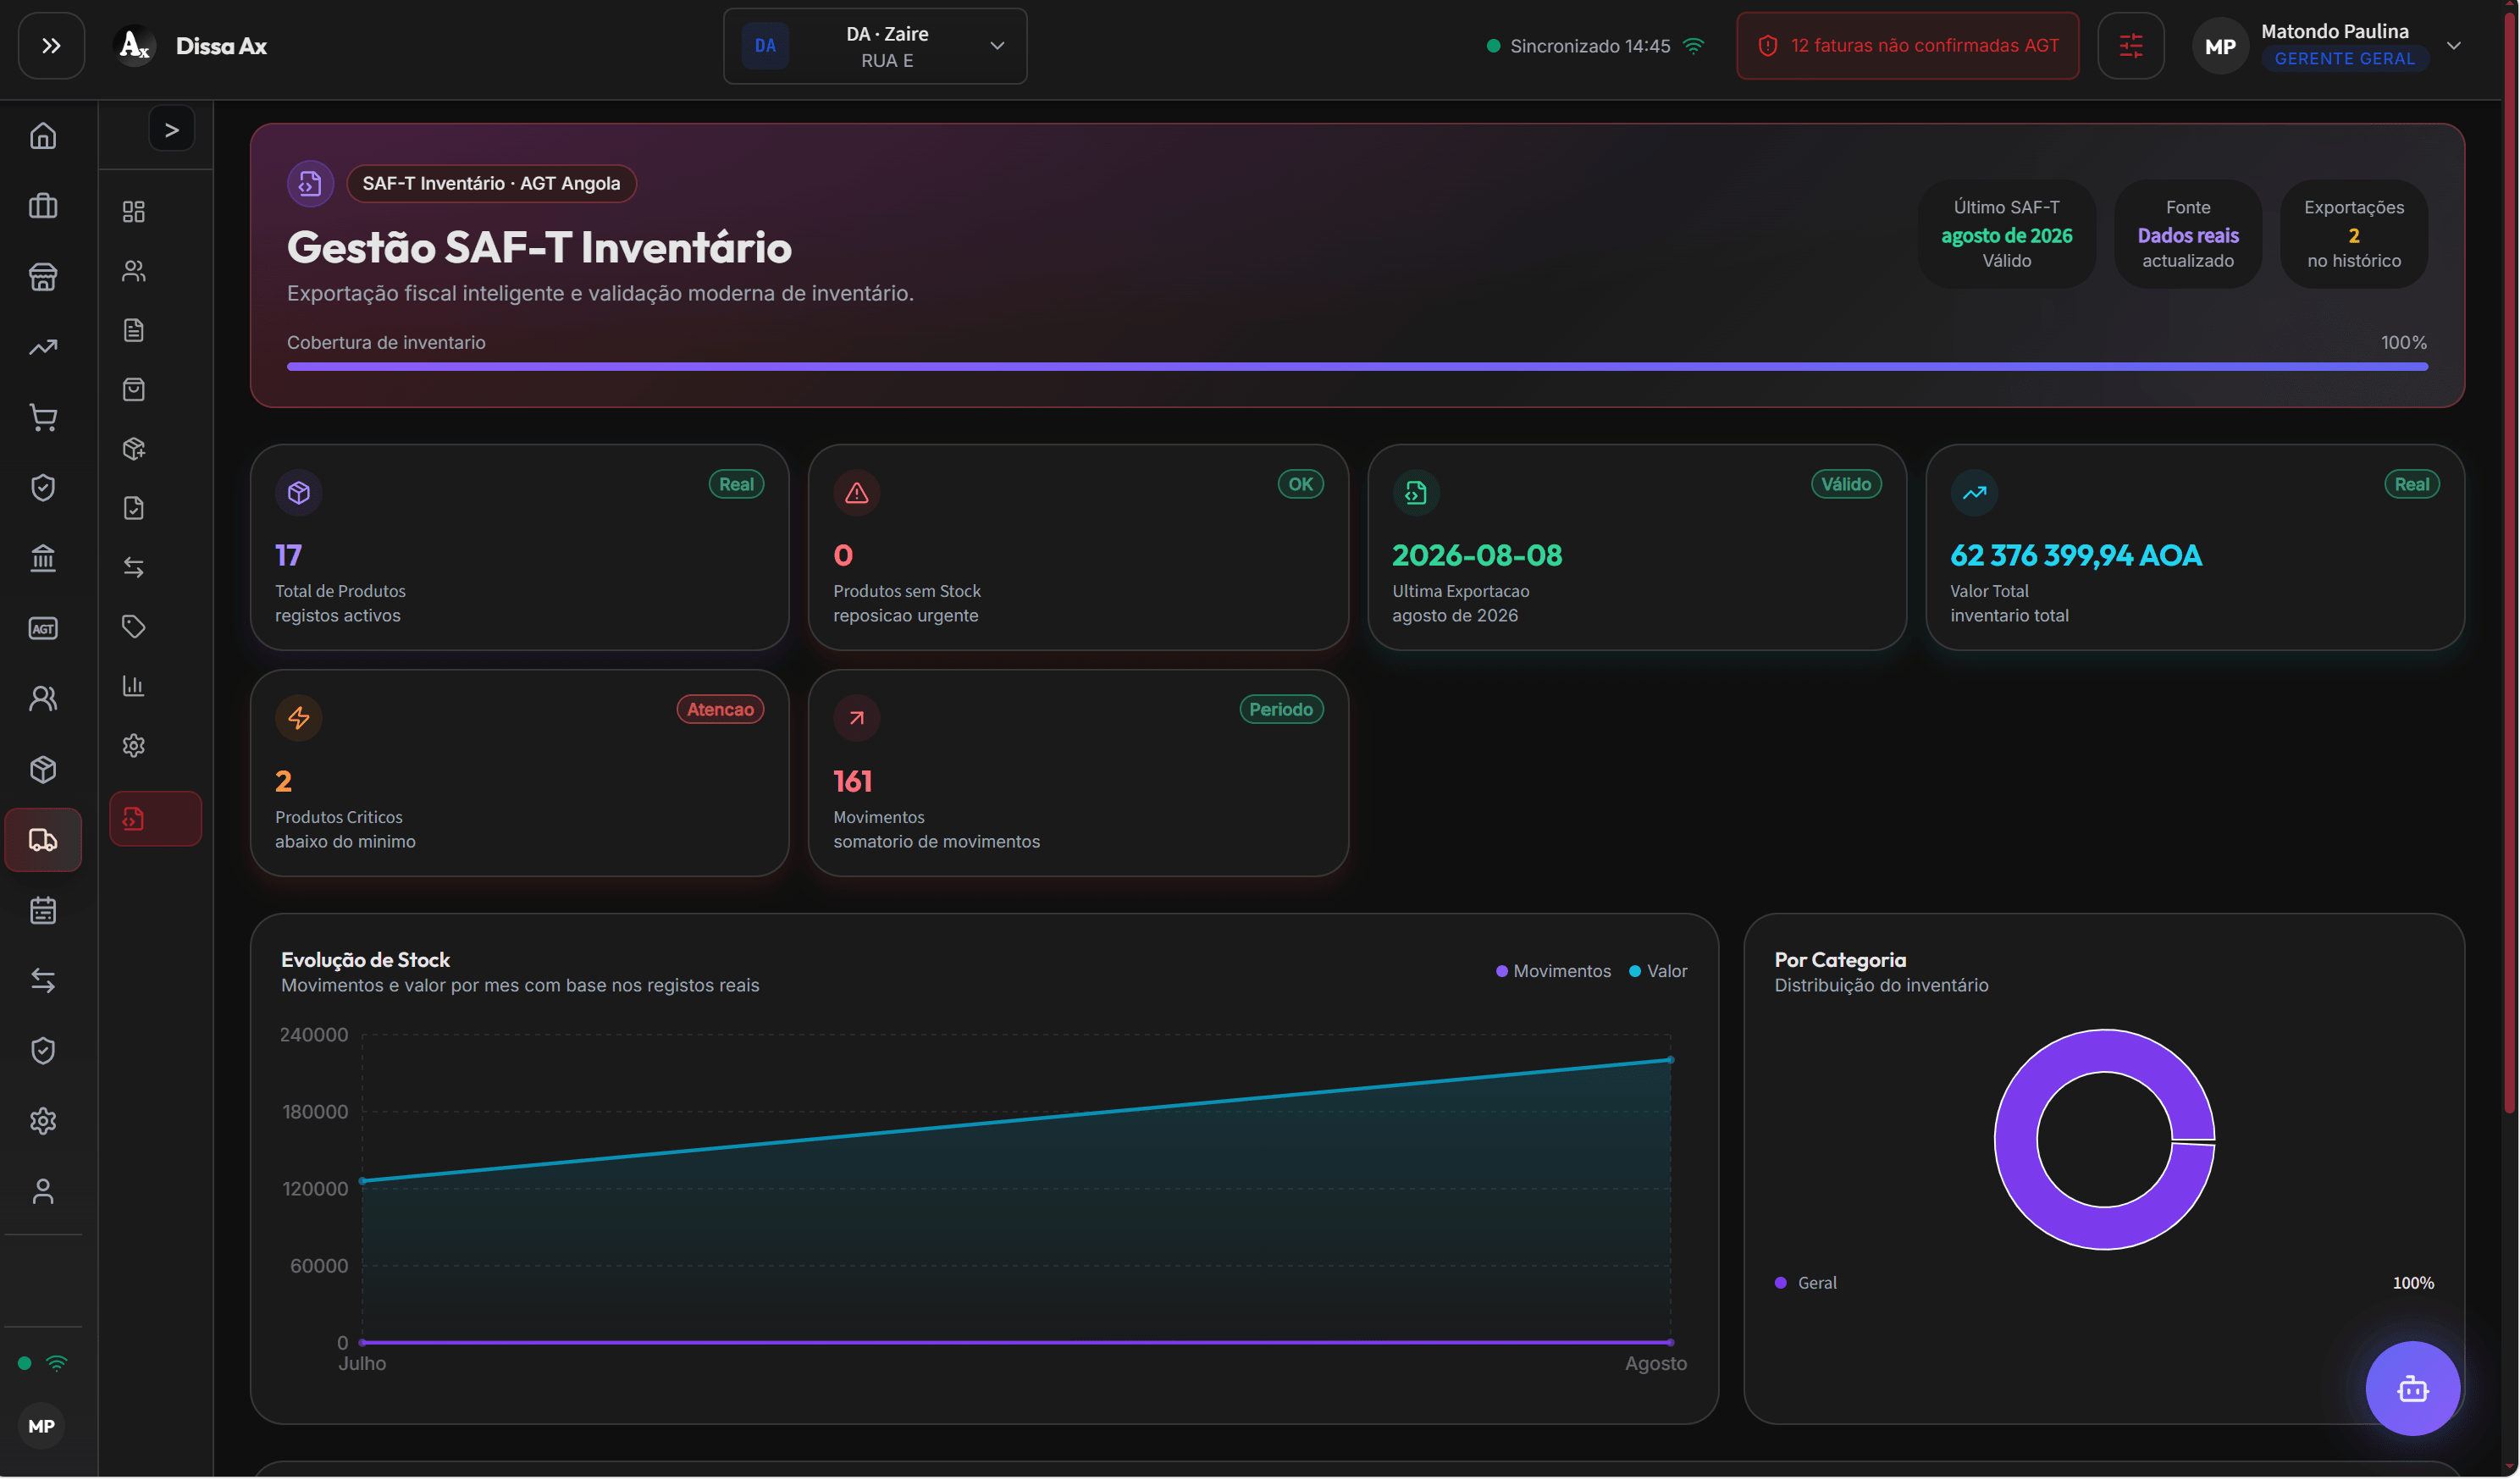Toggle the Geral category legend item

click(1806, 1283)
